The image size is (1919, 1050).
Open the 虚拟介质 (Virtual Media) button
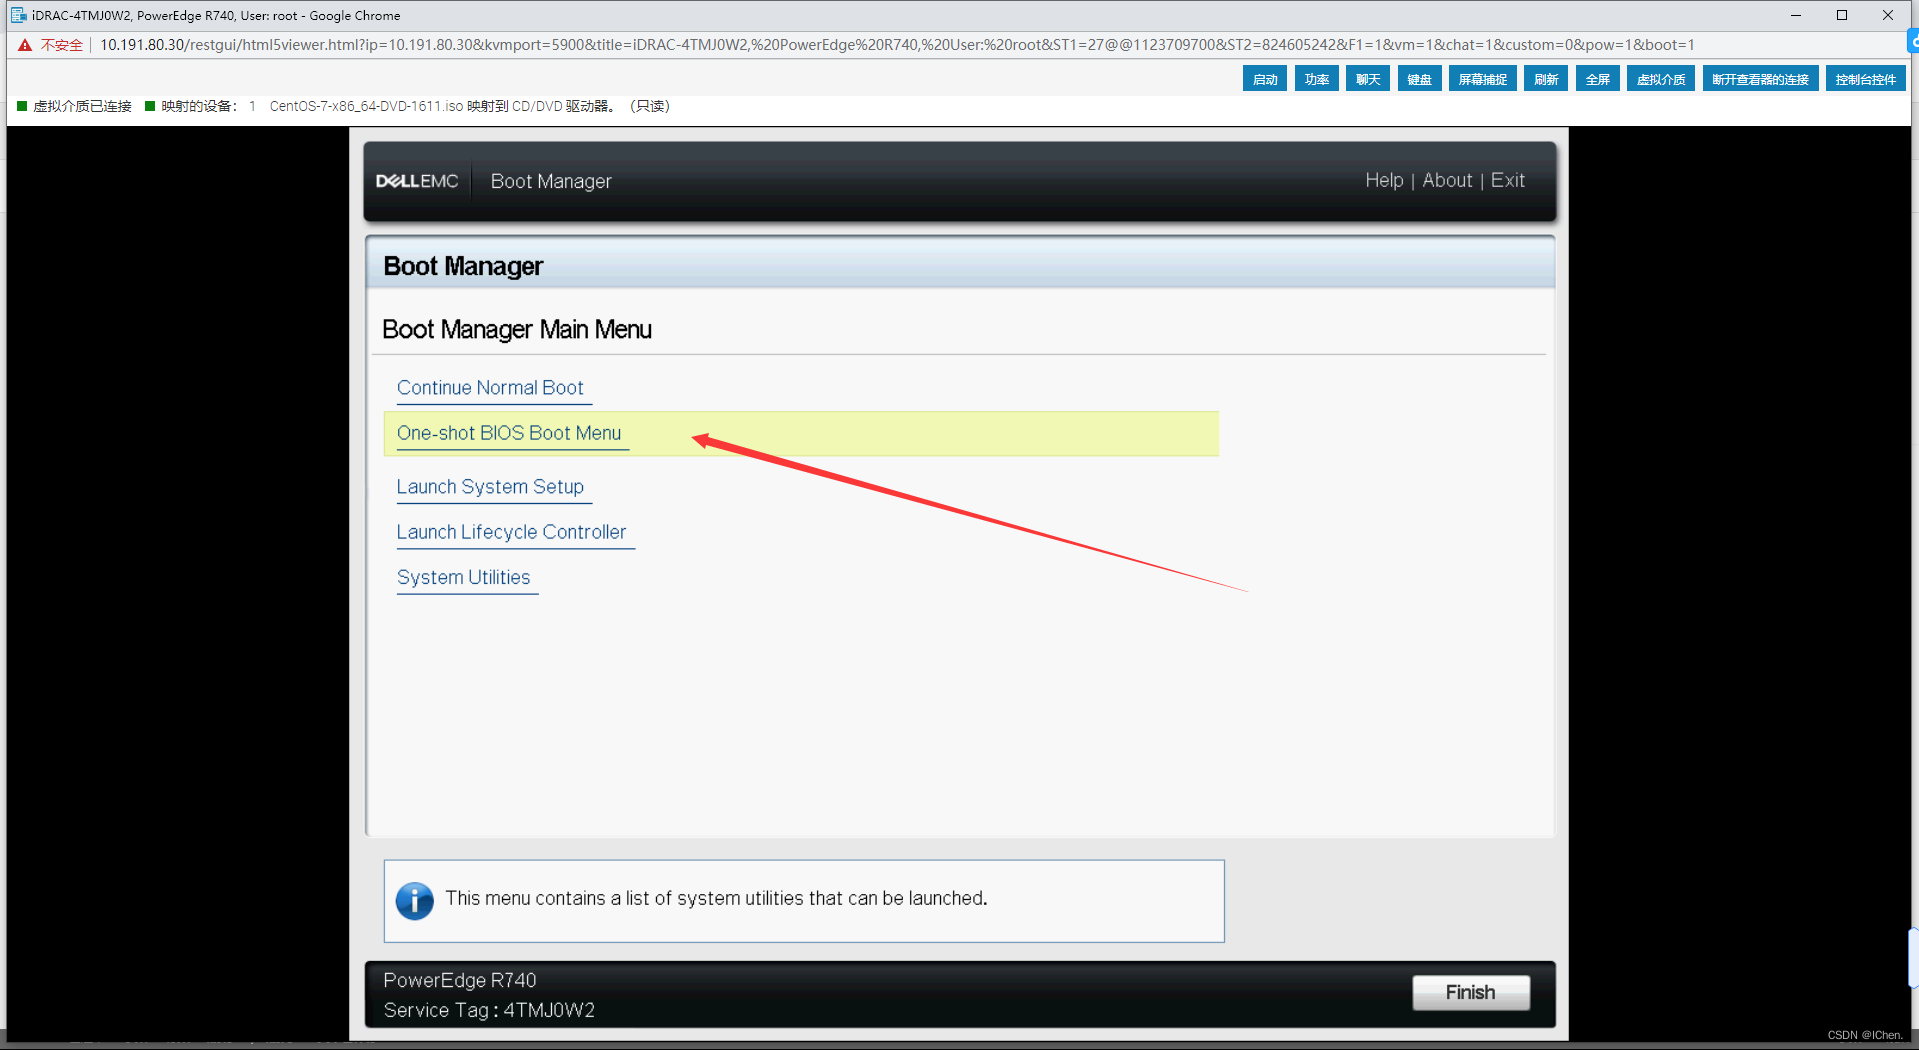pyautogui.click(x=1661, y=79)
